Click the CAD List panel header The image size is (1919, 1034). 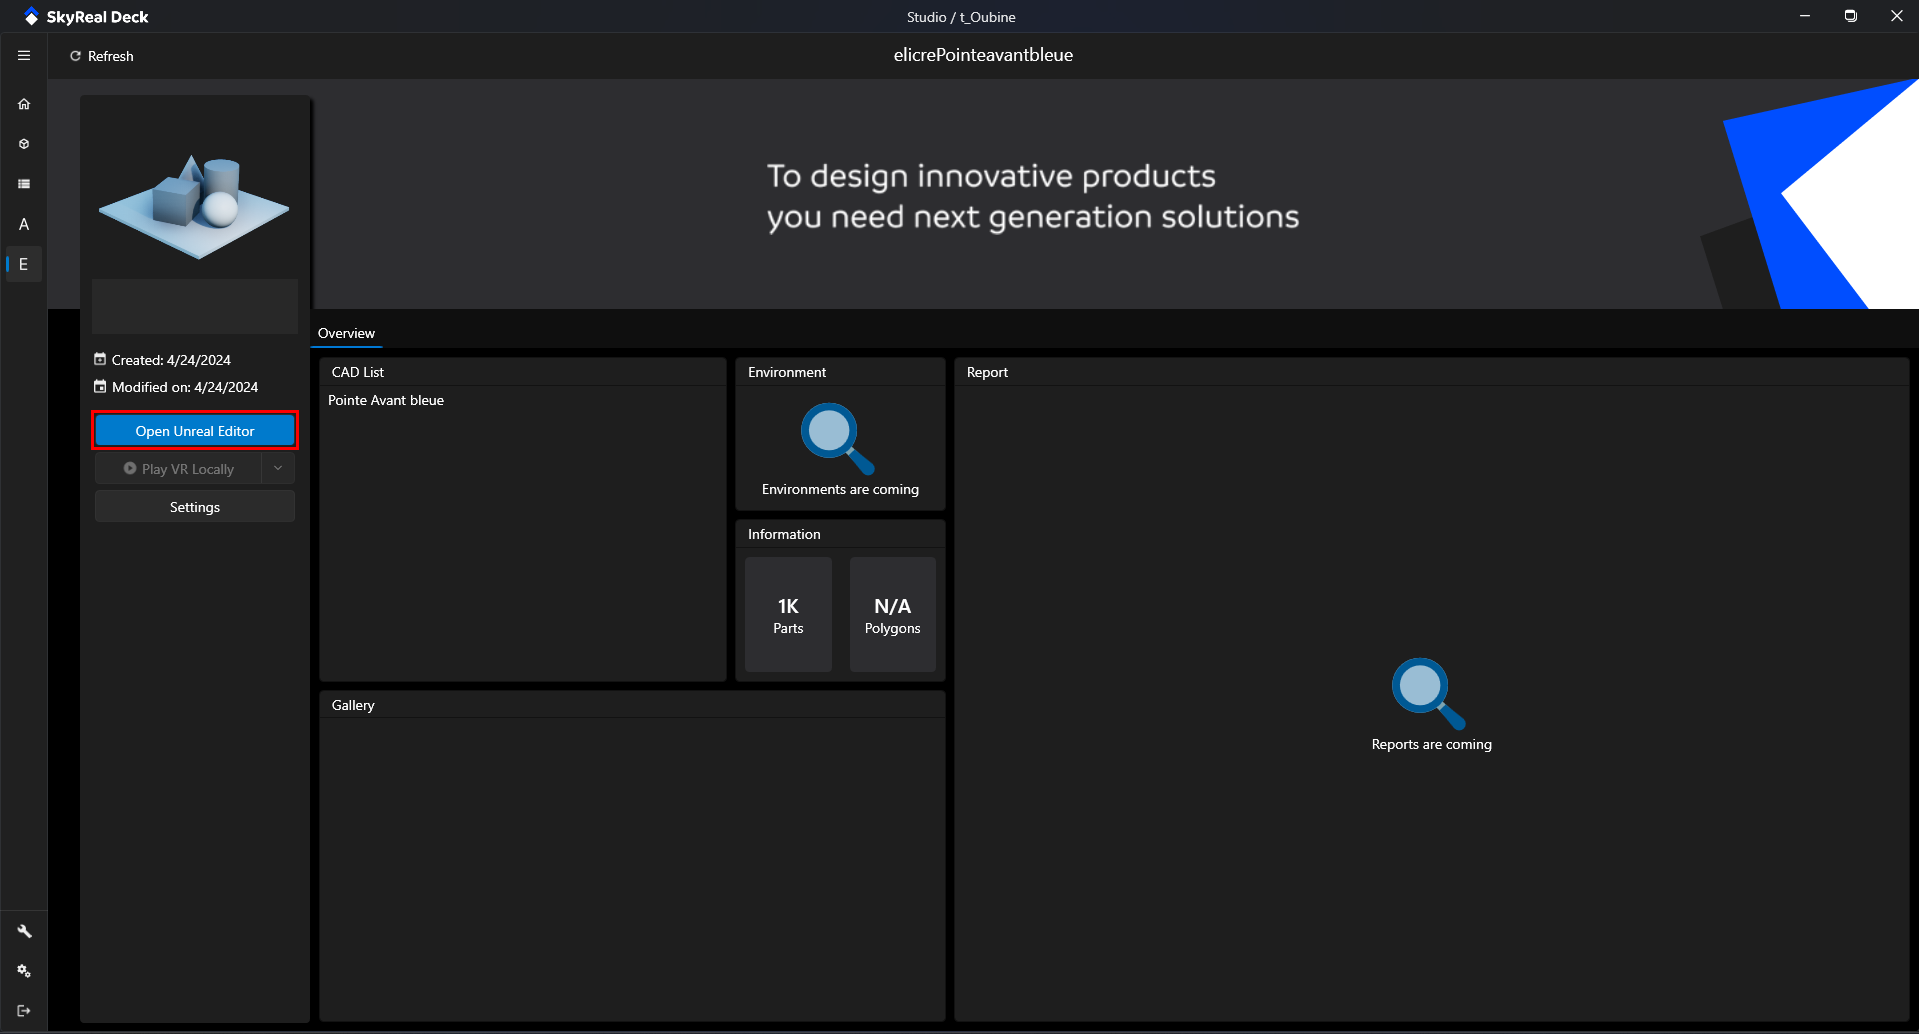[523, 372]
